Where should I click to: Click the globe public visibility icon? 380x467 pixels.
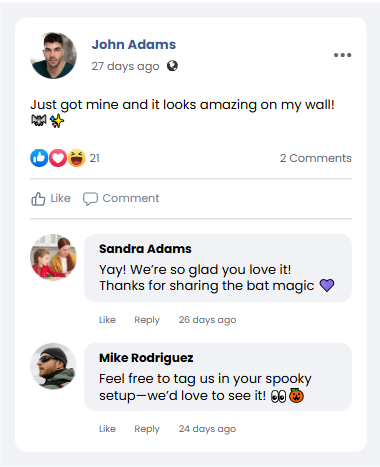172,66
